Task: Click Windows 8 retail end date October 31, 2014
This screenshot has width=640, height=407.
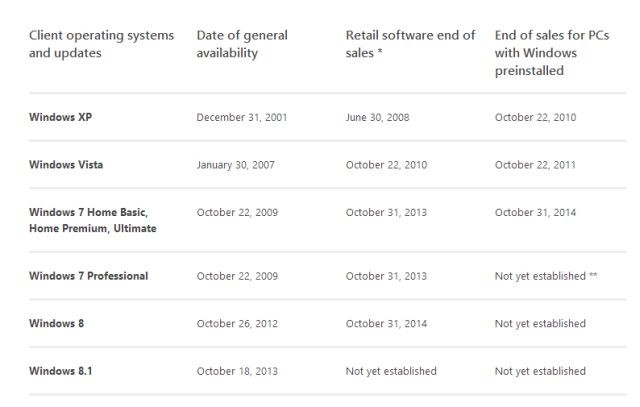Action: point(386,323)
